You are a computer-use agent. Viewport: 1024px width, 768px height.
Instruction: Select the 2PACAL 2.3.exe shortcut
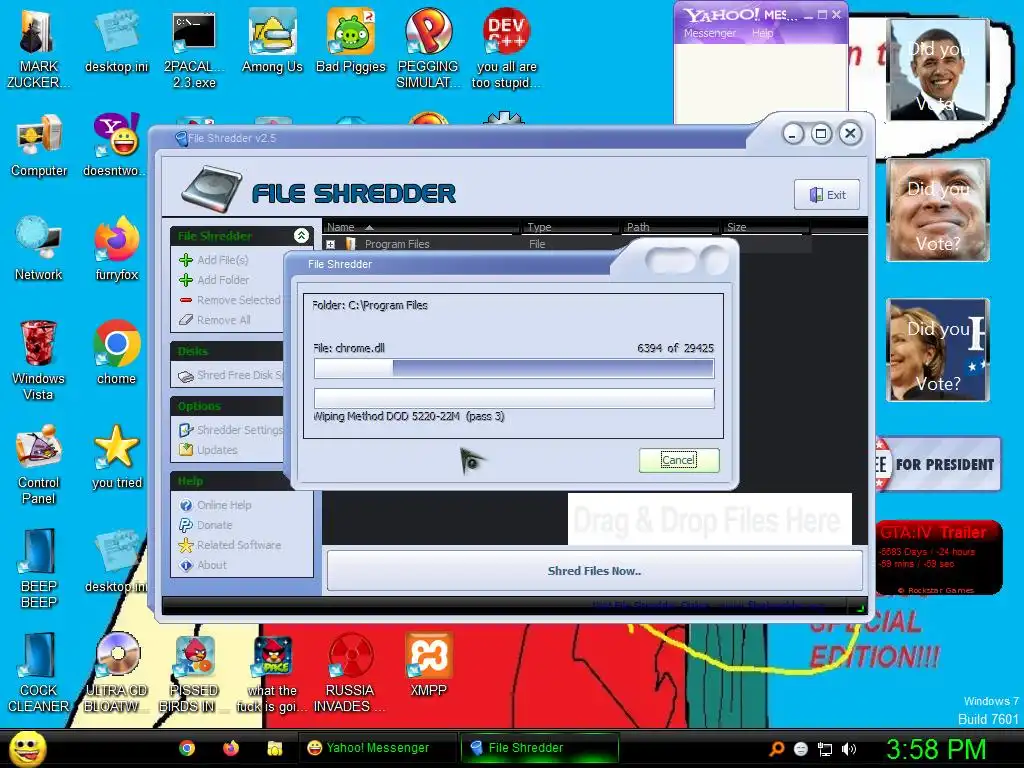194,49
